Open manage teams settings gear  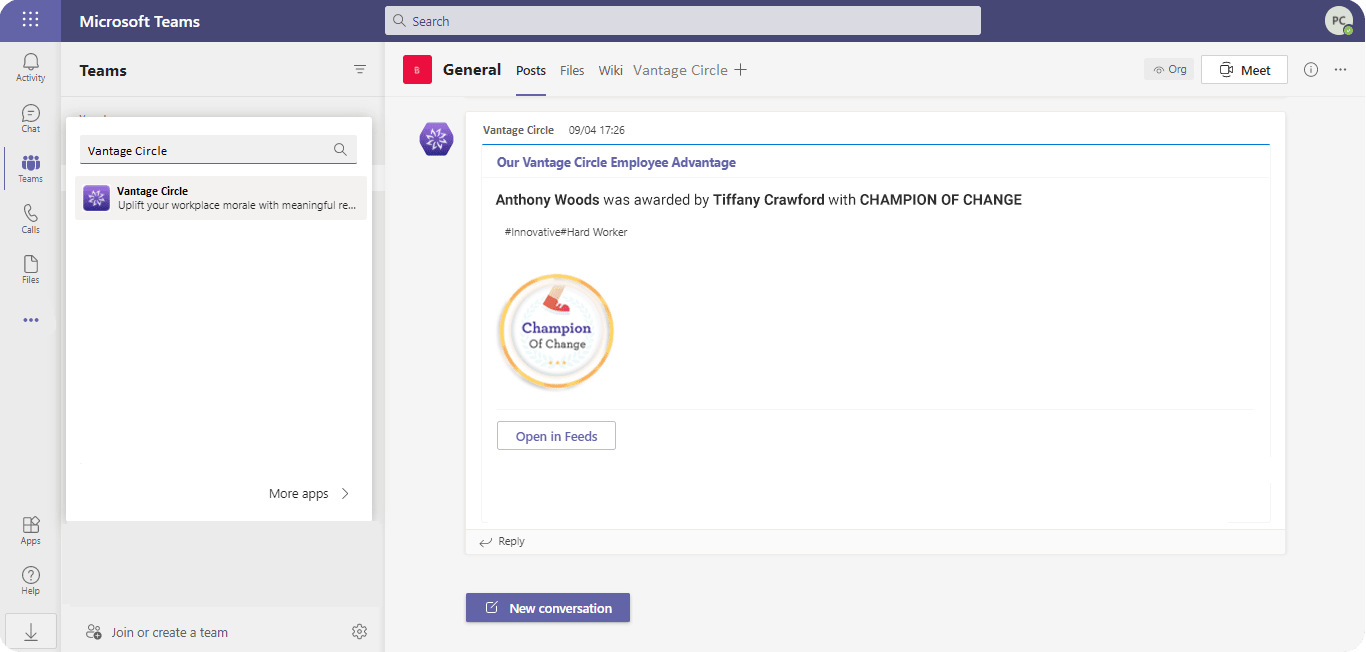[360, 631]
